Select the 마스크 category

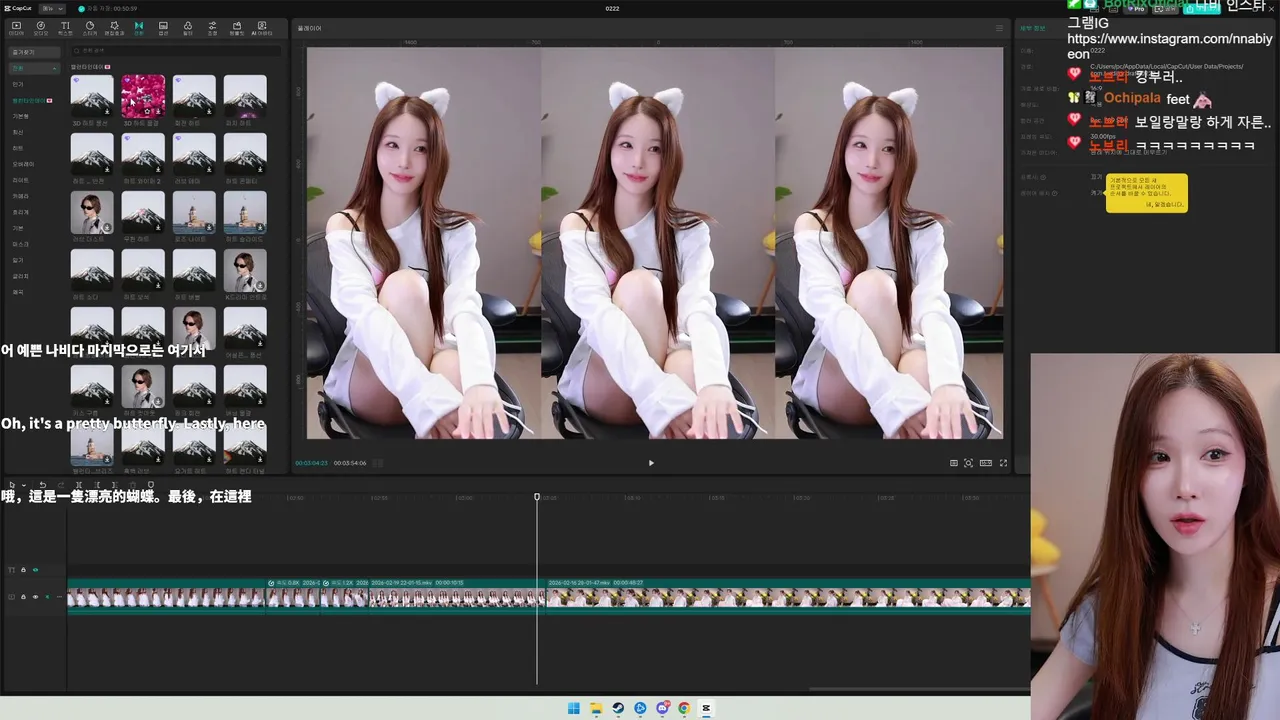click(21, 244)
